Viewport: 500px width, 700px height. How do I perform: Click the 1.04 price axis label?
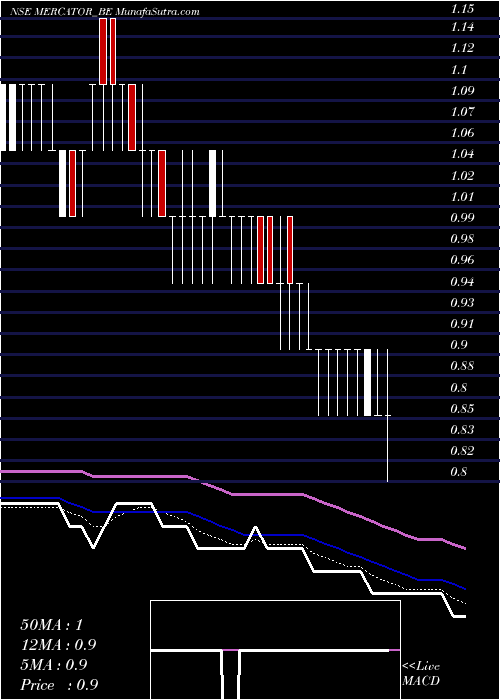point(462,154)
